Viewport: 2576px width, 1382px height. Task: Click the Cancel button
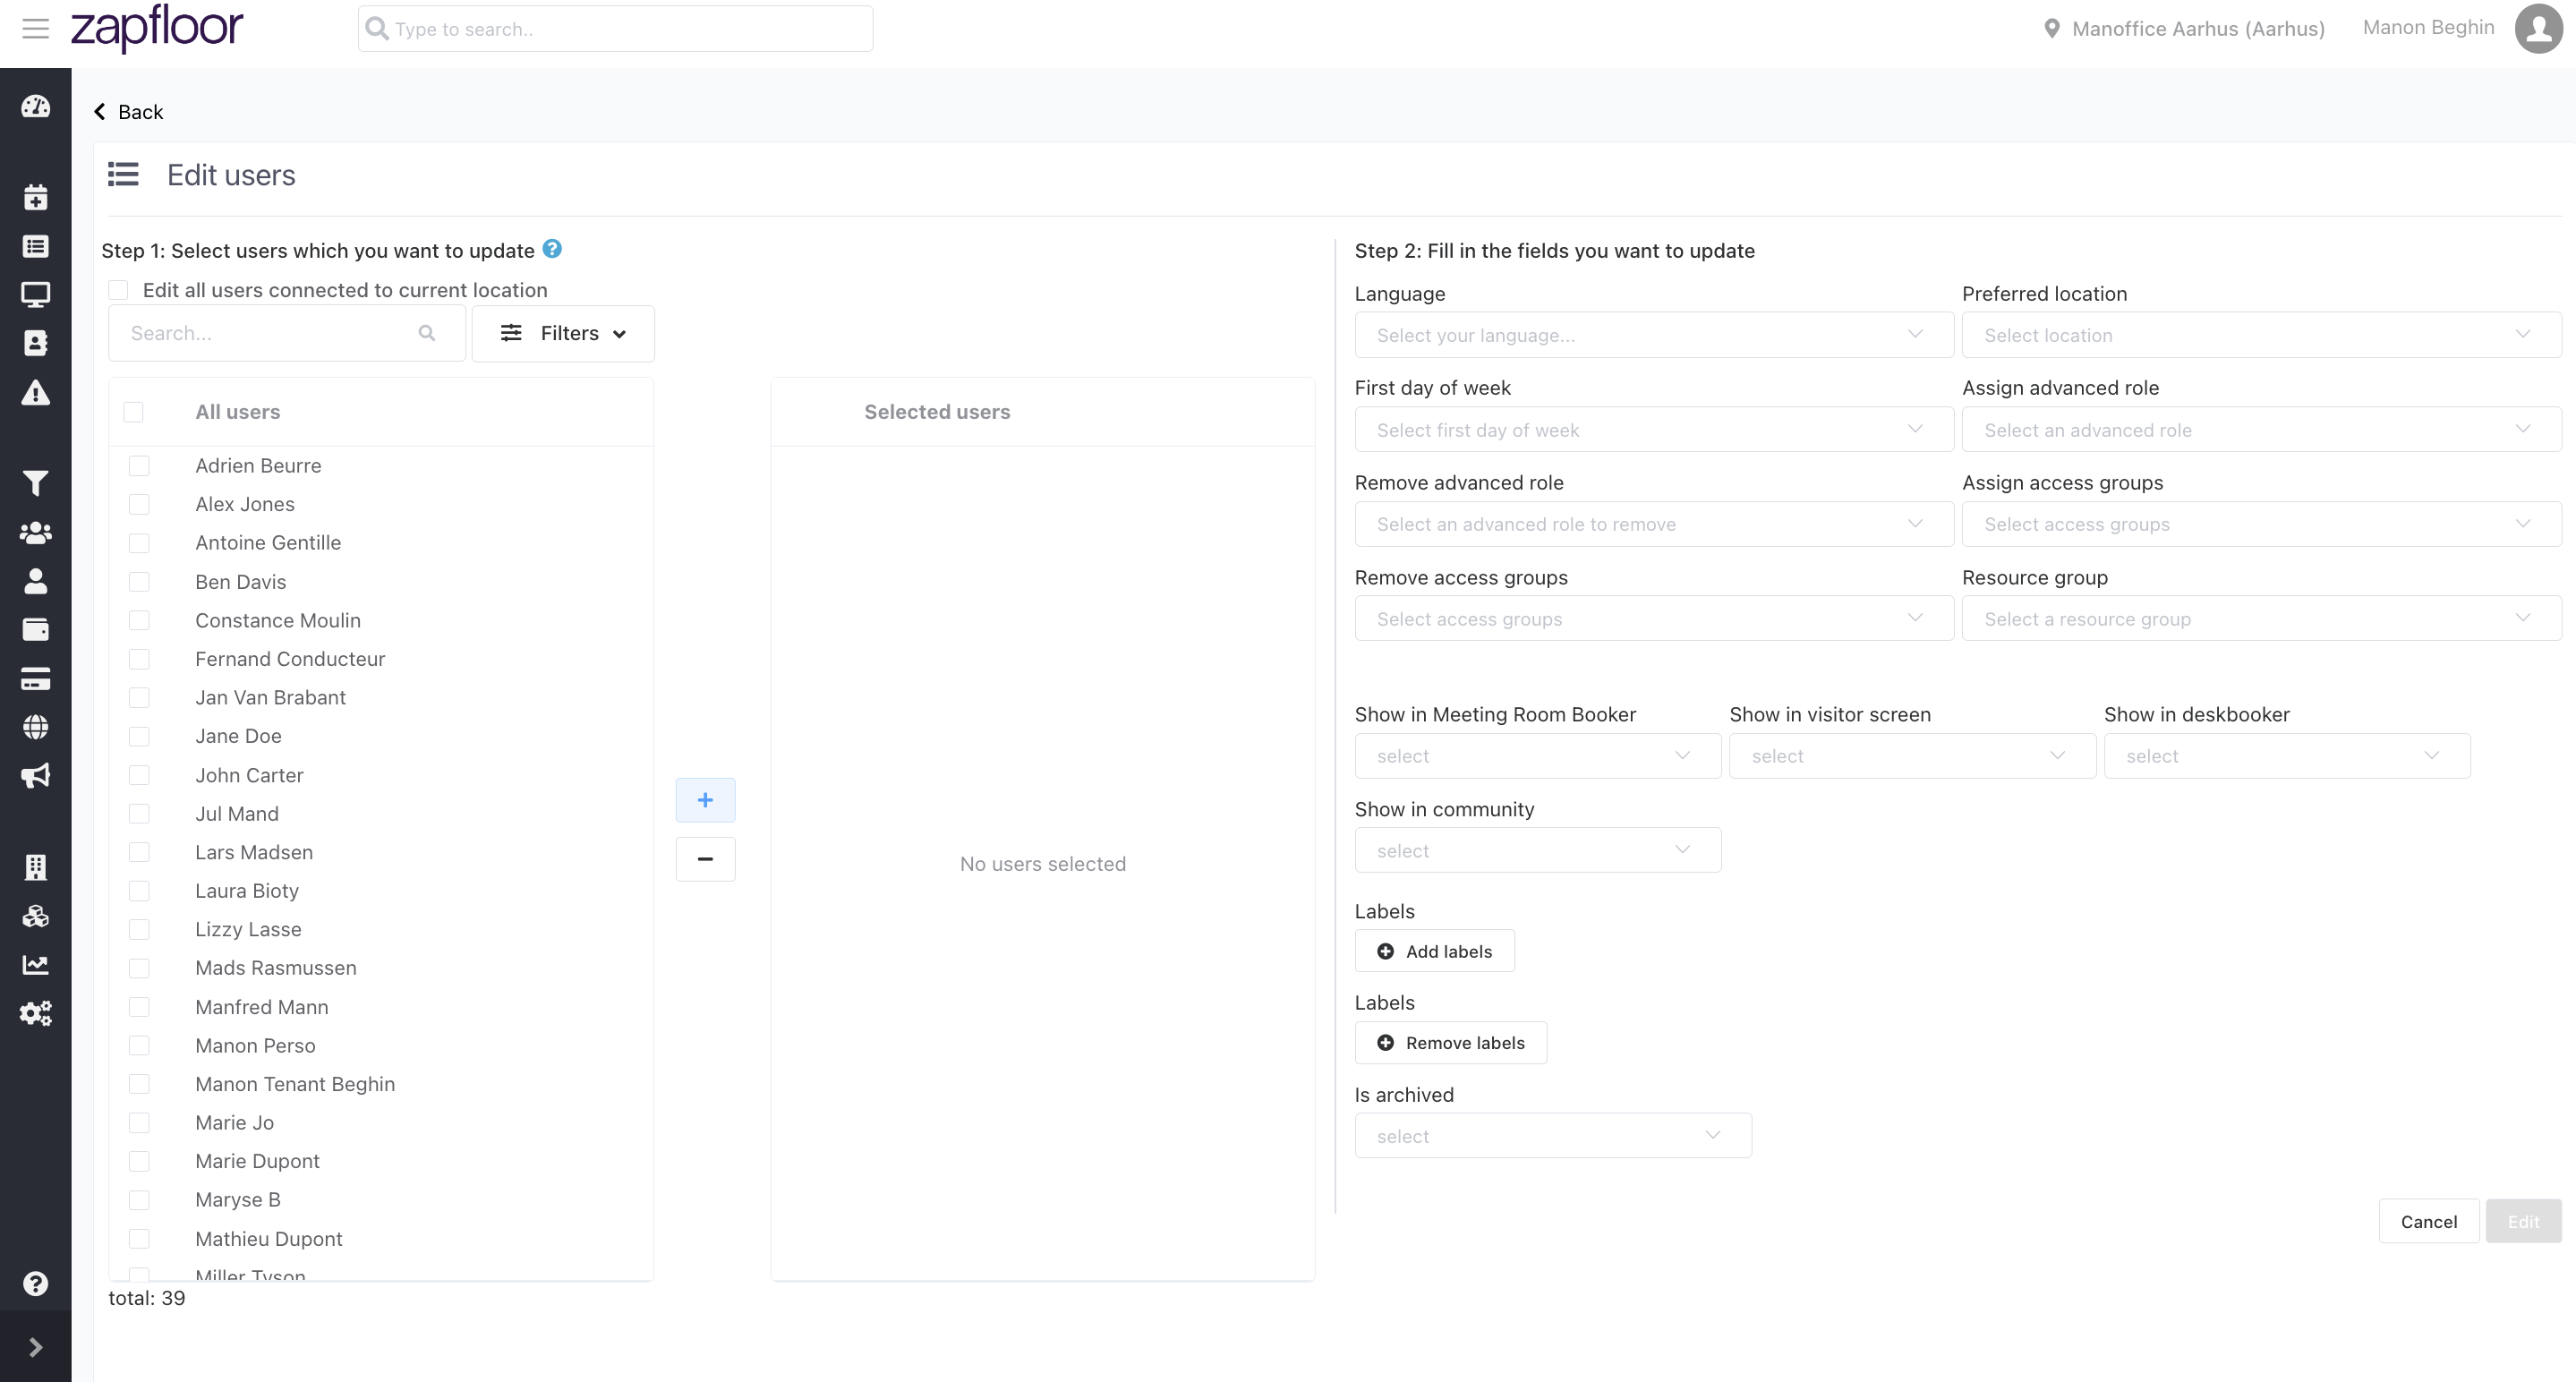pyautogui.click(x=2428, y=1221)
